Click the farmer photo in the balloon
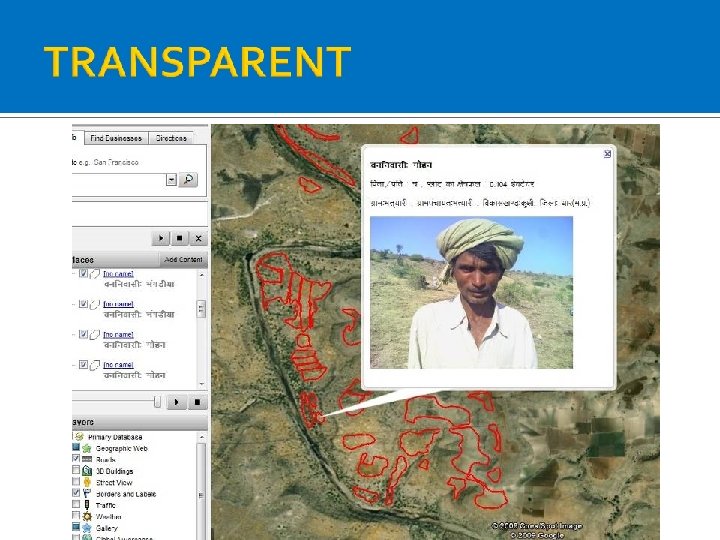 coord(472,292)
